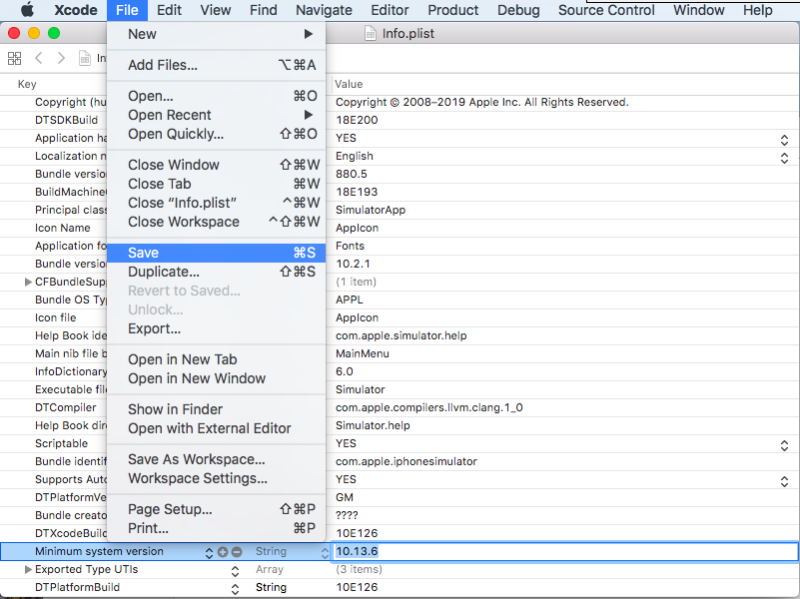Open the Open Recent submenu
The width and height of the screenshot is (800, 599).
[217, 115]
